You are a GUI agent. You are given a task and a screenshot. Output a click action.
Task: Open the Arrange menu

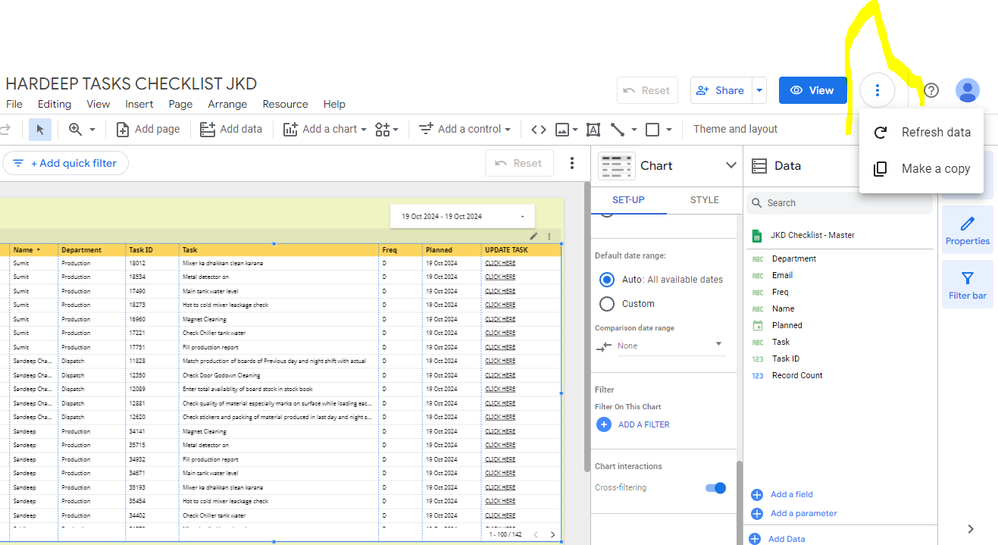coord(227,104)
